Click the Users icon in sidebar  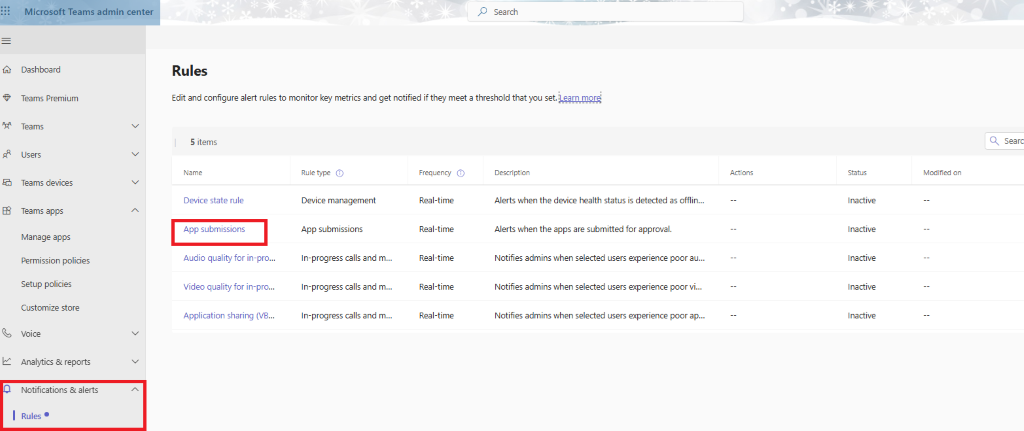(7, 155)
